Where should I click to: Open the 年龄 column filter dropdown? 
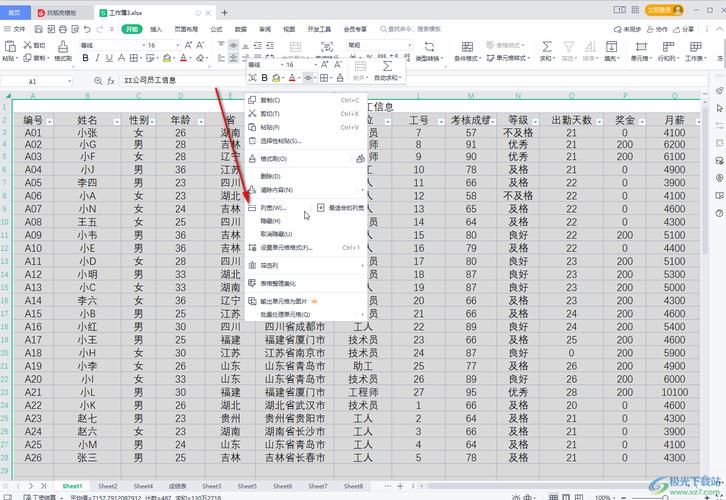tap(201, 121)
